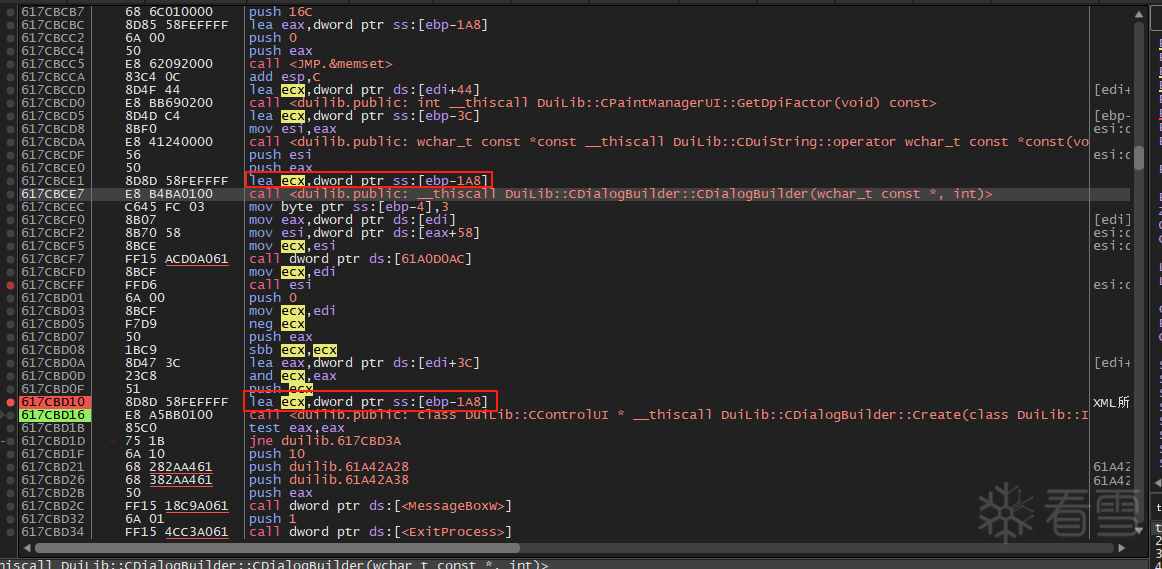Viewport: 1162px width, 569px height.
Task: Click the disassembly horizontal scrollbar thumb
Action: [270, 548]
